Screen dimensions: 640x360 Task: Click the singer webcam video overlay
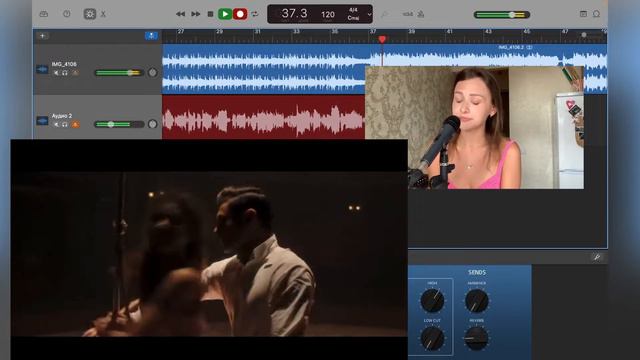[474, 128]
